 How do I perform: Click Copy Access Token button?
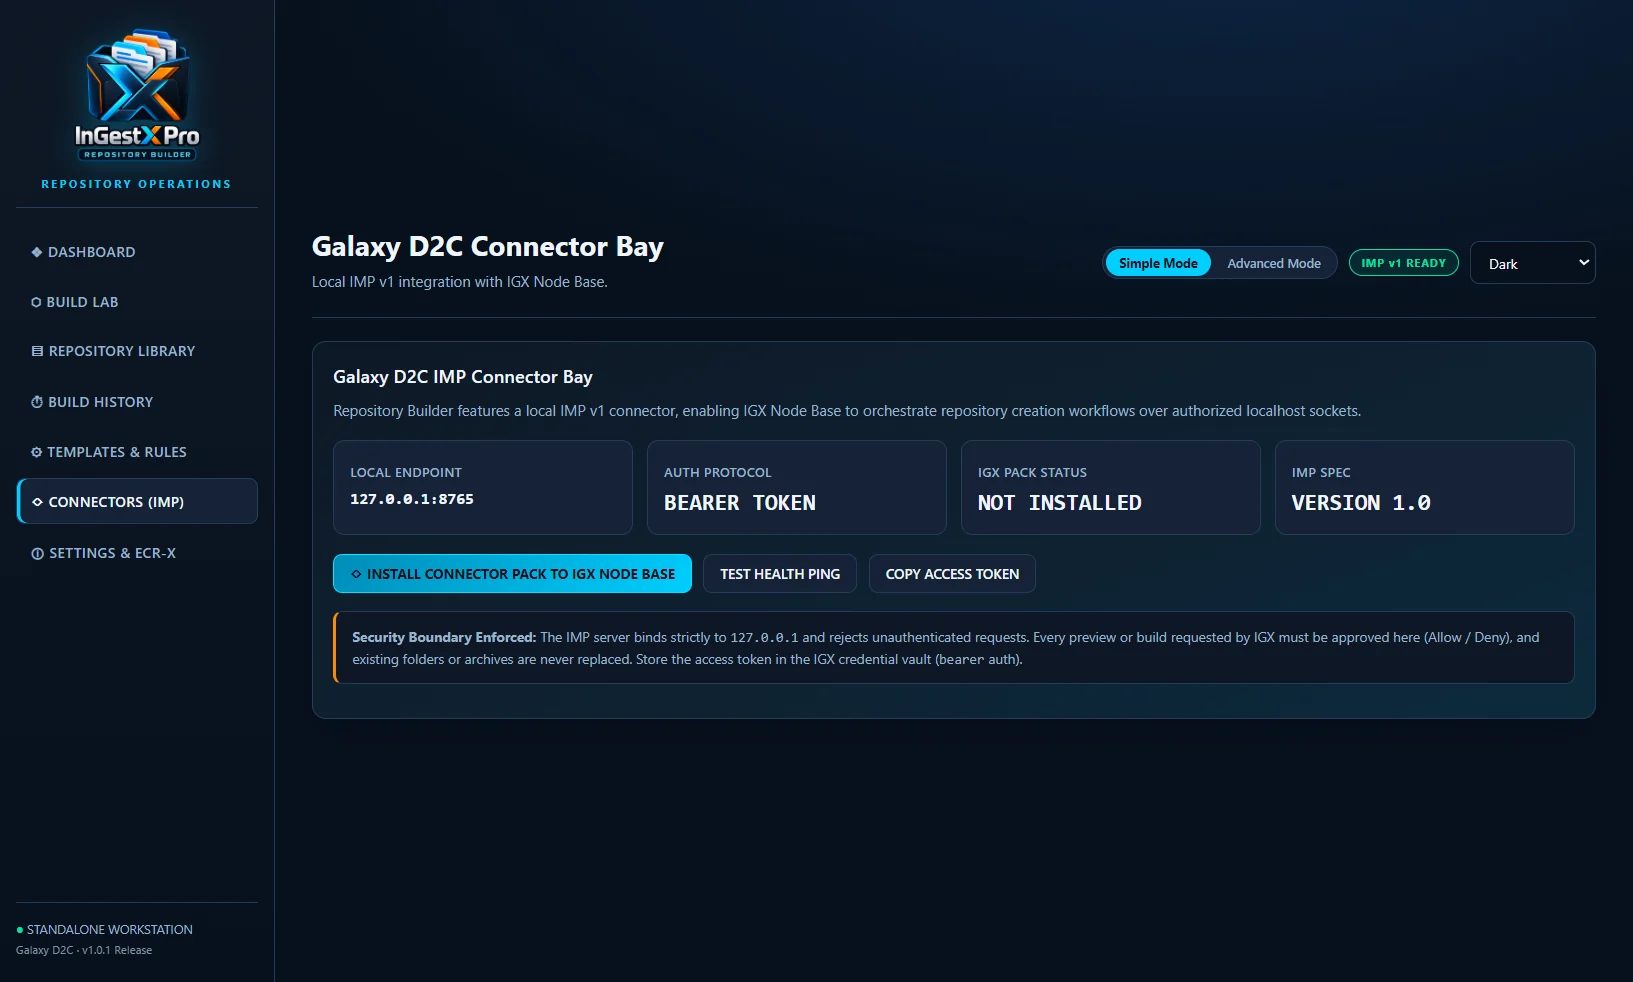coord(952,574)
